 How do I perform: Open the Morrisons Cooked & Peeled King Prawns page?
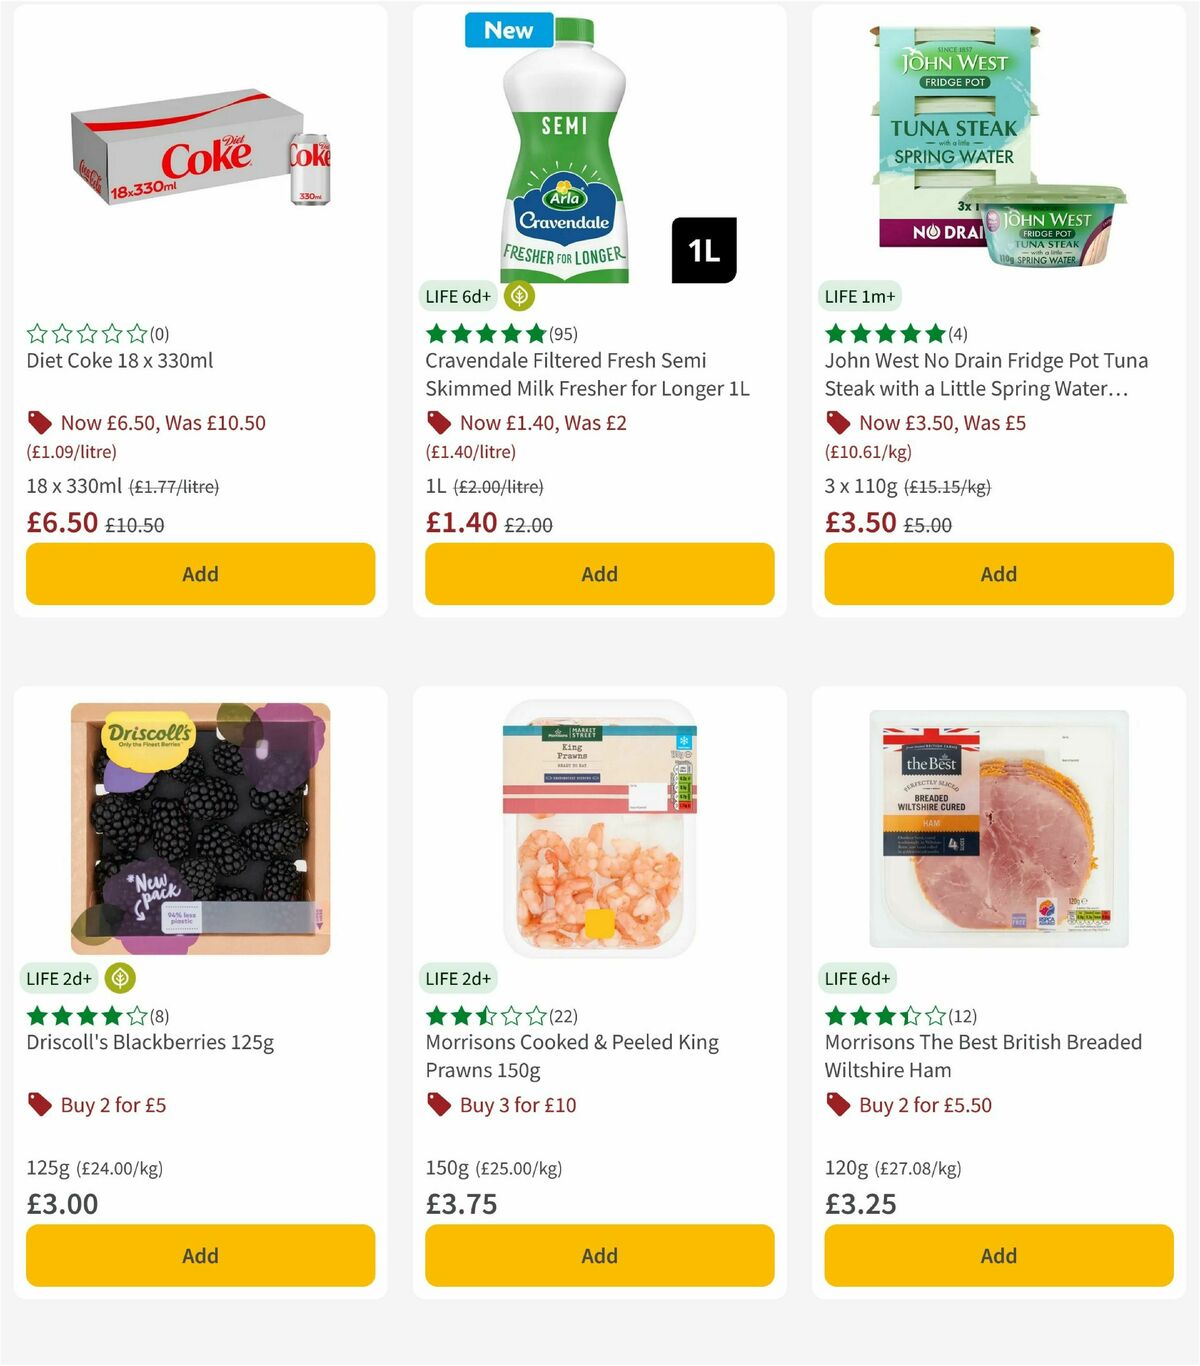coord(571,1055)
